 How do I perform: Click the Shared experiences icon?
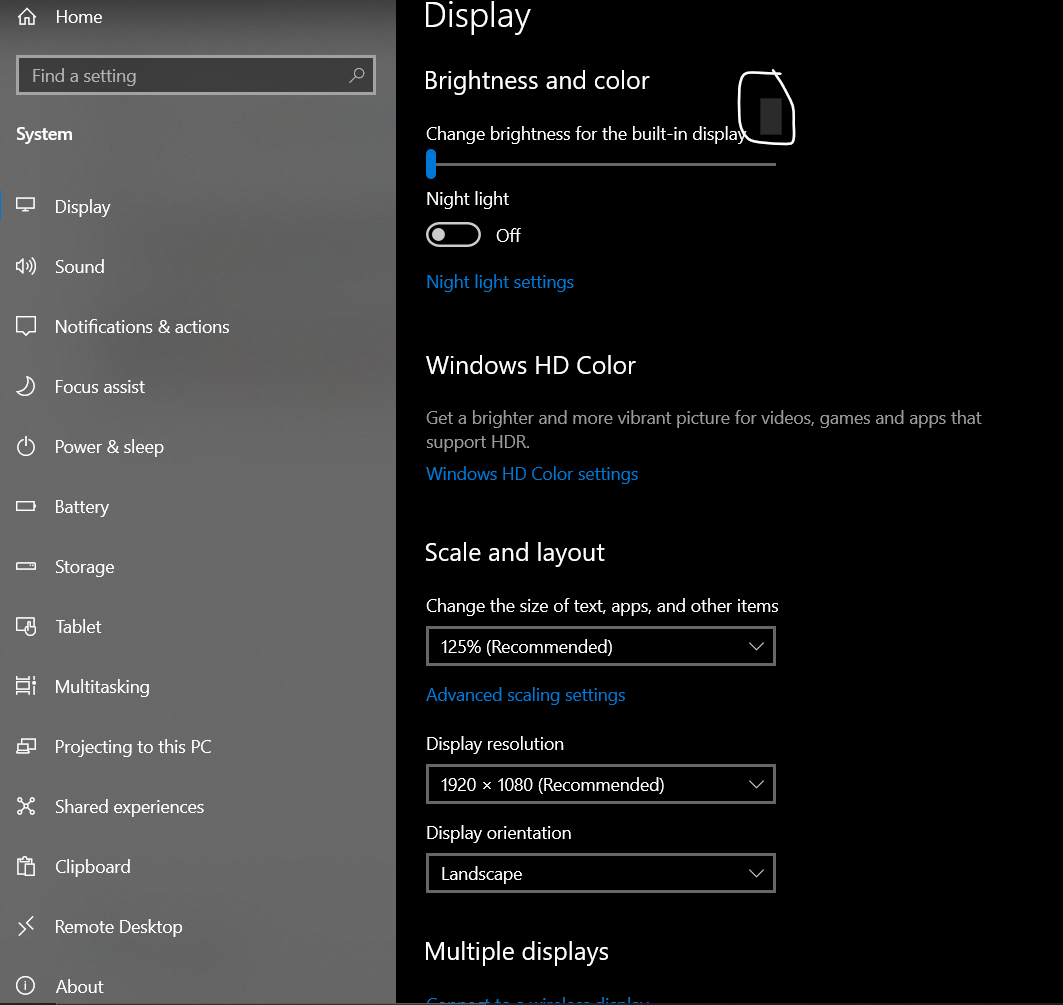(x=26, y=806)
